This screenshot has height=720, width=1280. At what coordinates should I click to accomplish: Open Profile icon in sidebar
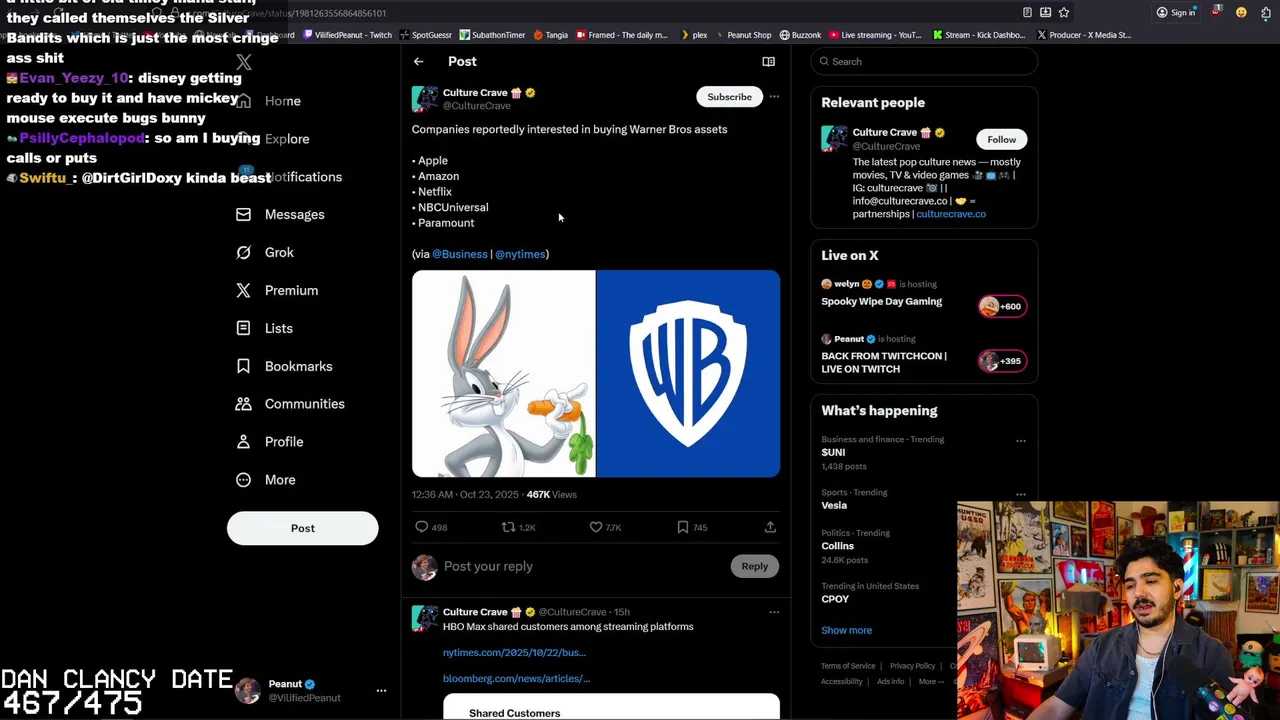coord(243,442)
